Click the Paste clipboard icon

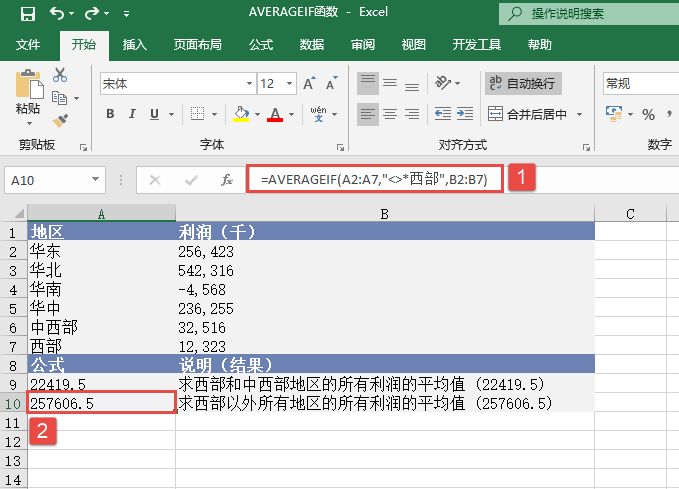tap(28, 88)
